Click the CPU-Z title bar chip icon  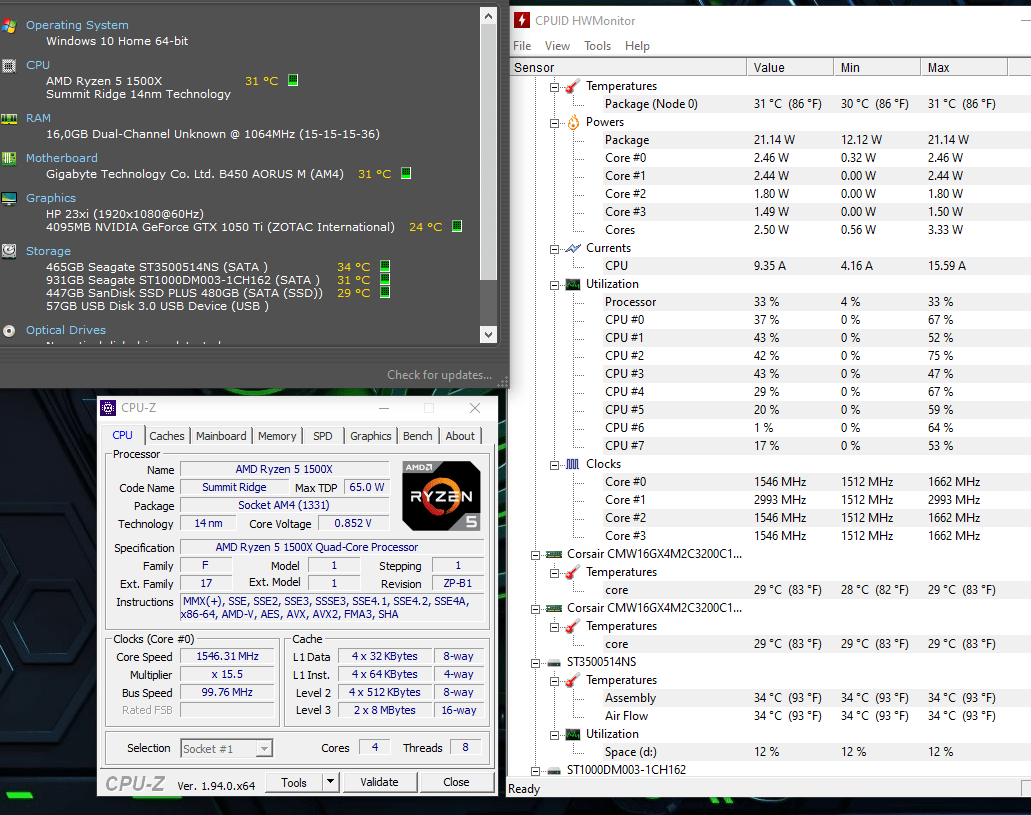pos(108,408)
